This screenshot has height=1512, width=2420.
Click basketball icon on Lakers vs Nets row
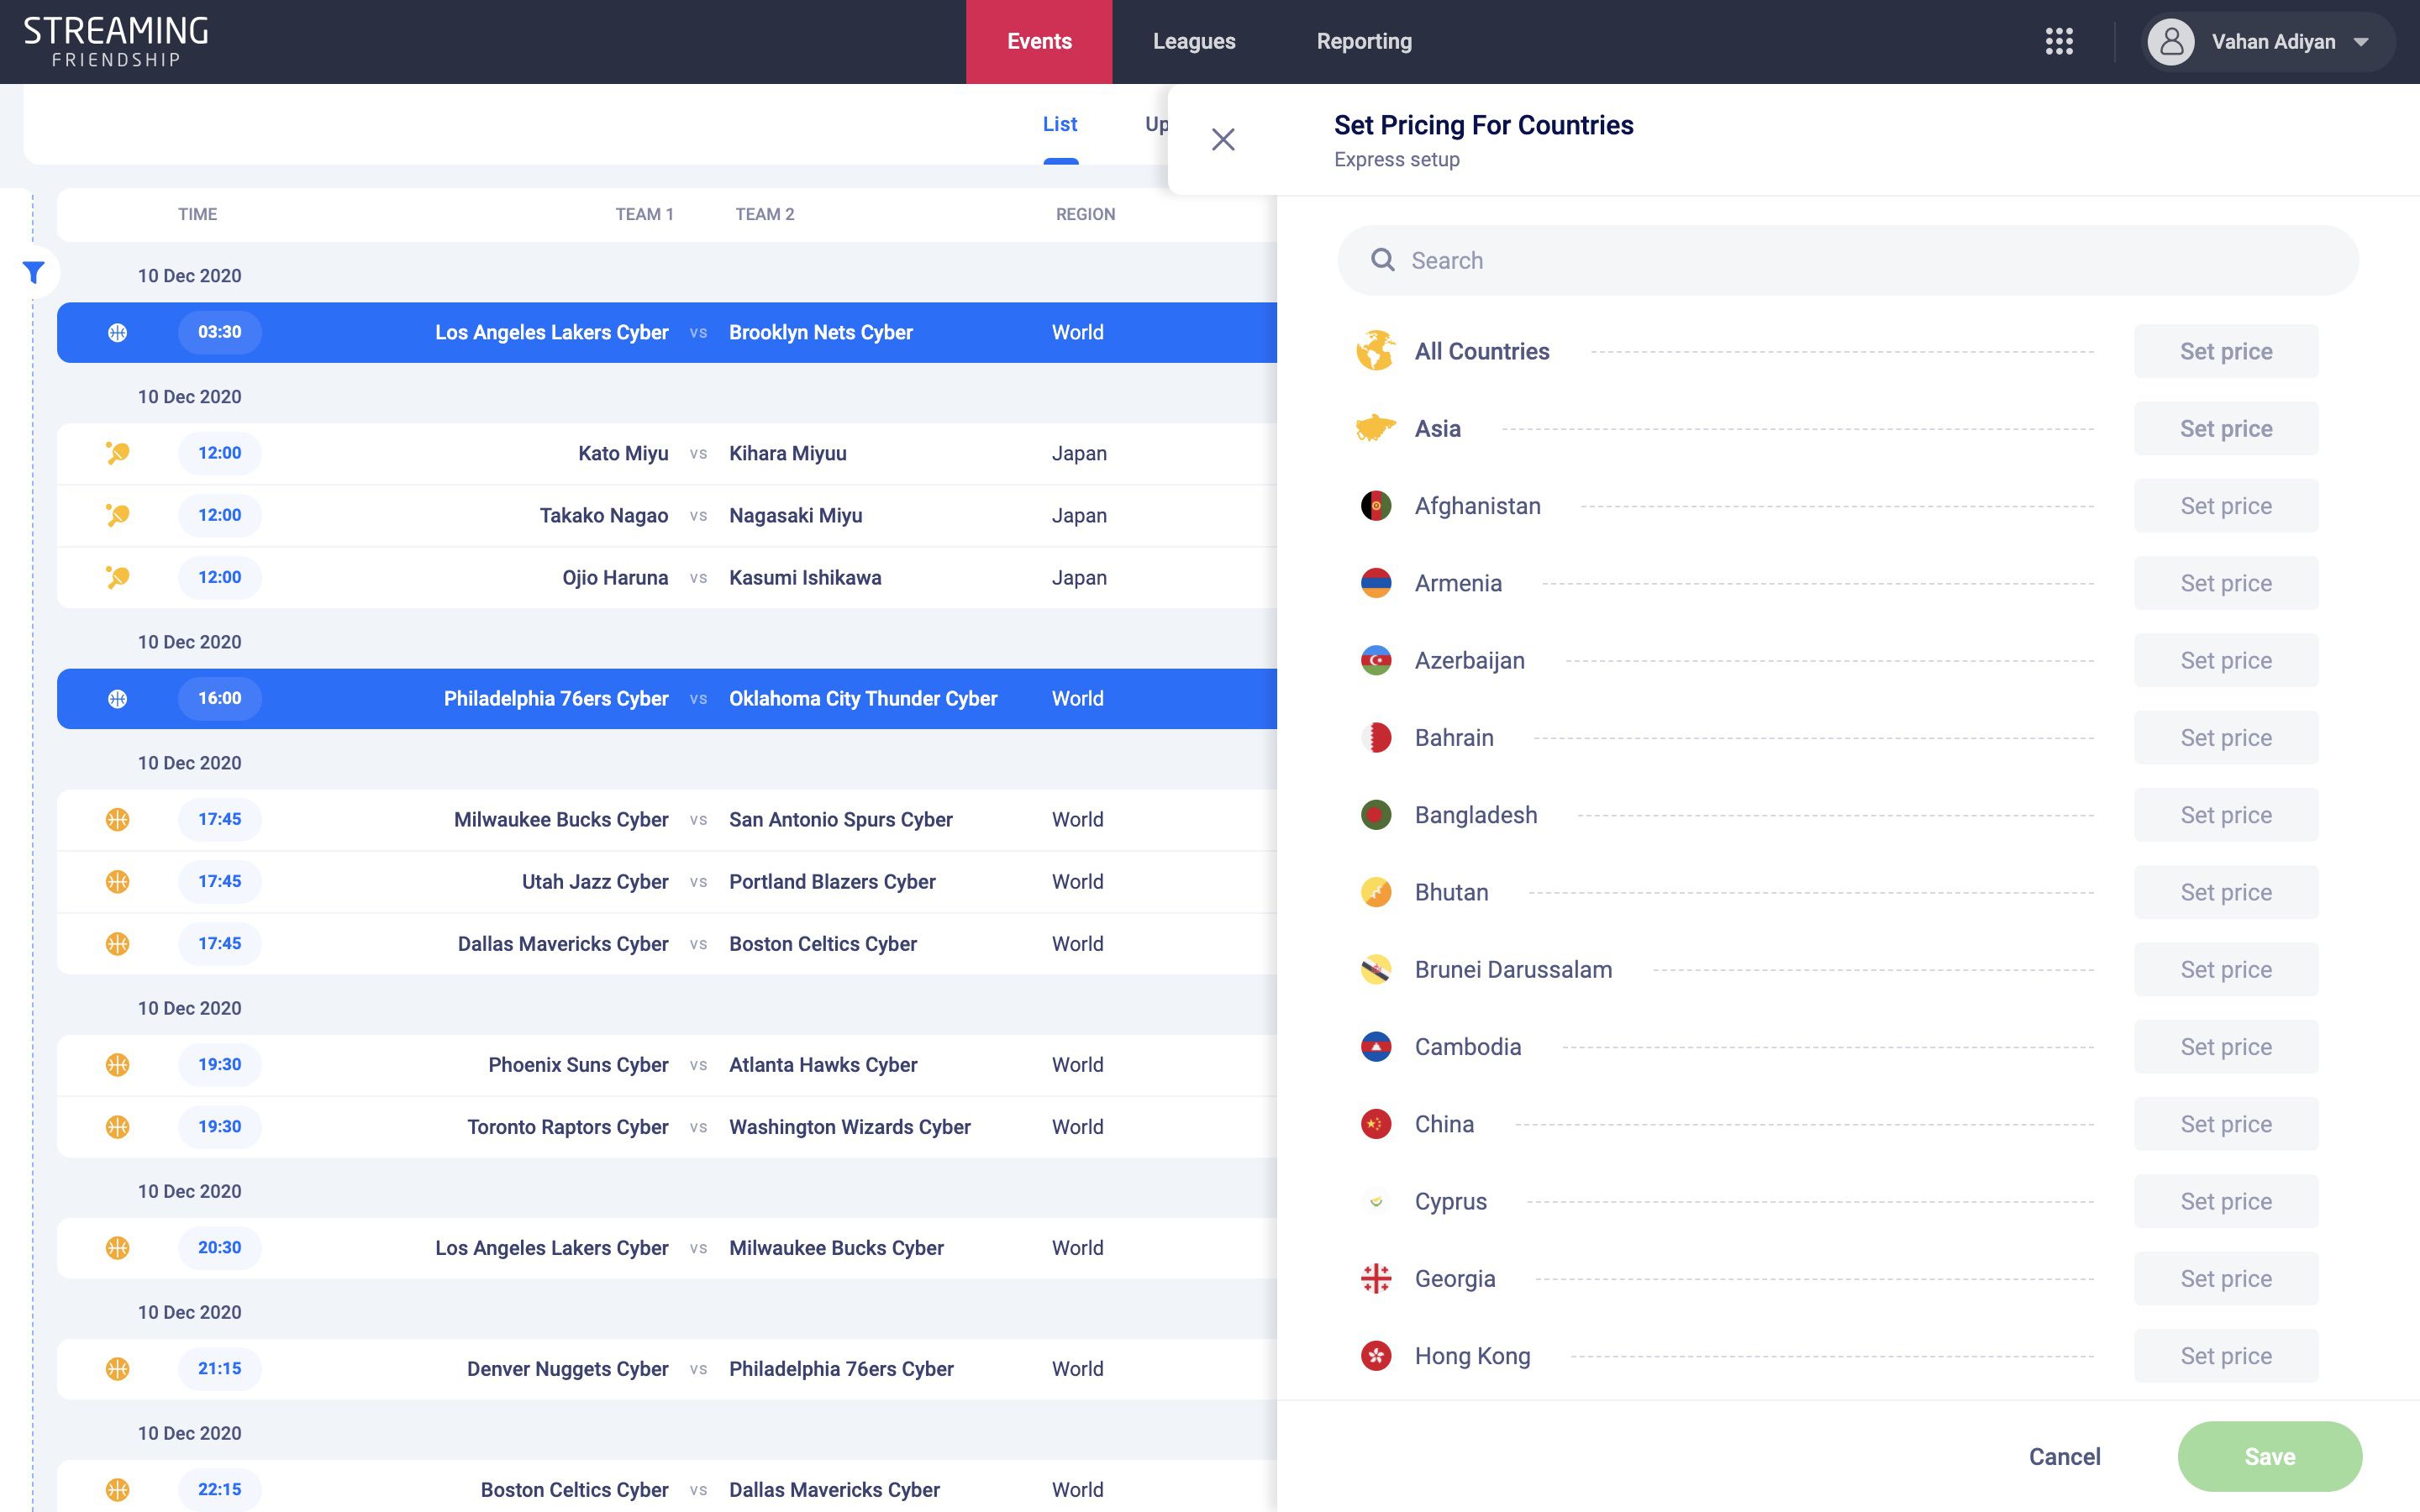[x=117, y=332]
